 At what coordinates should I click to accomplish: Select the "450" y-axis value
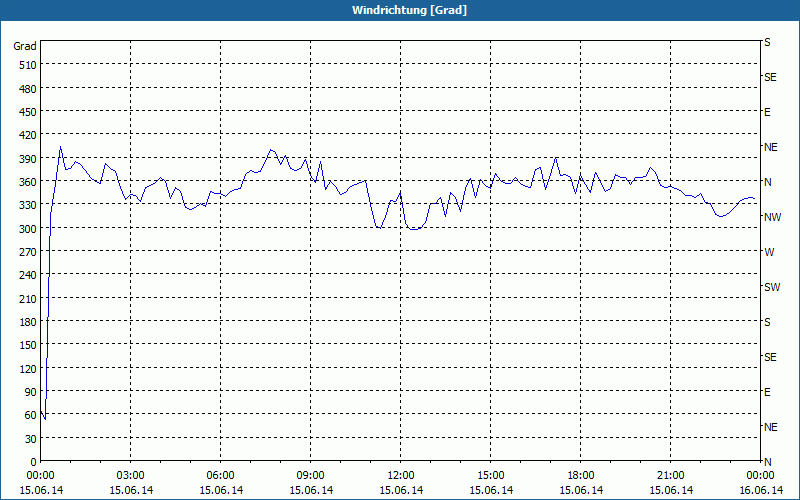click(x=28, y=112)
